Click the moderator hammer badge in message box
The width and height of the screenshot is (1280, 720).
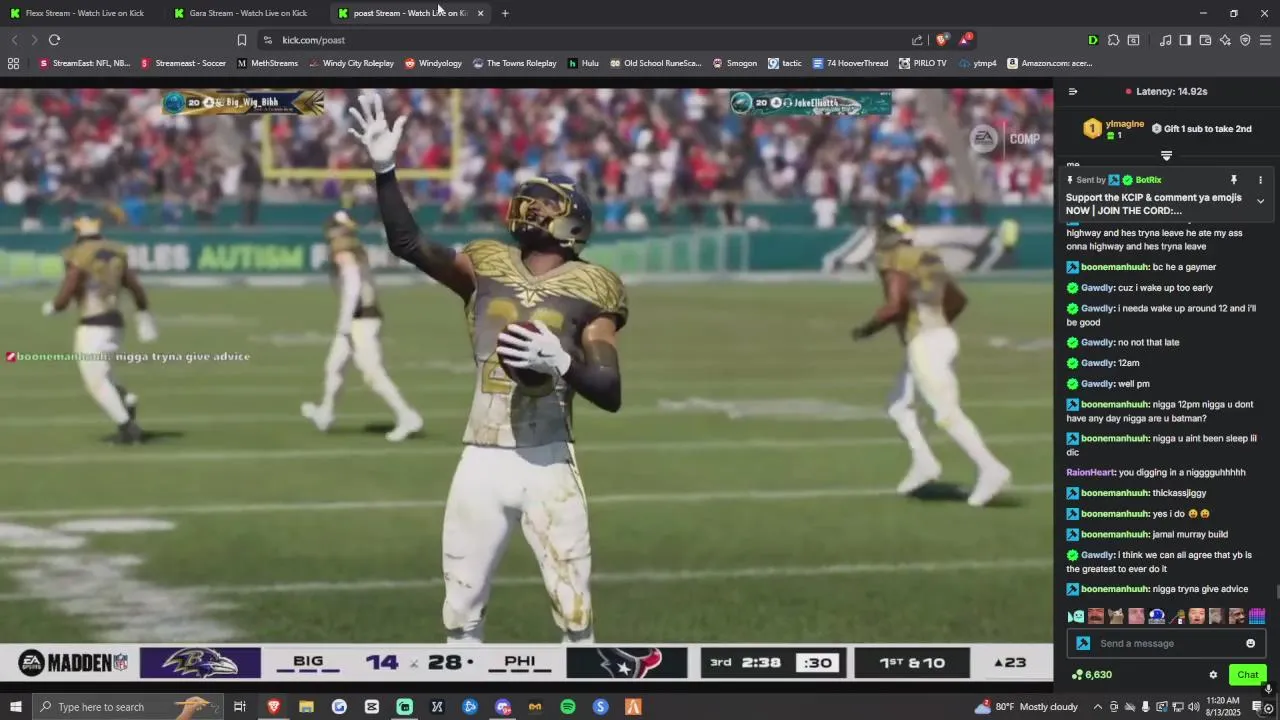[x=1082, y=643]
